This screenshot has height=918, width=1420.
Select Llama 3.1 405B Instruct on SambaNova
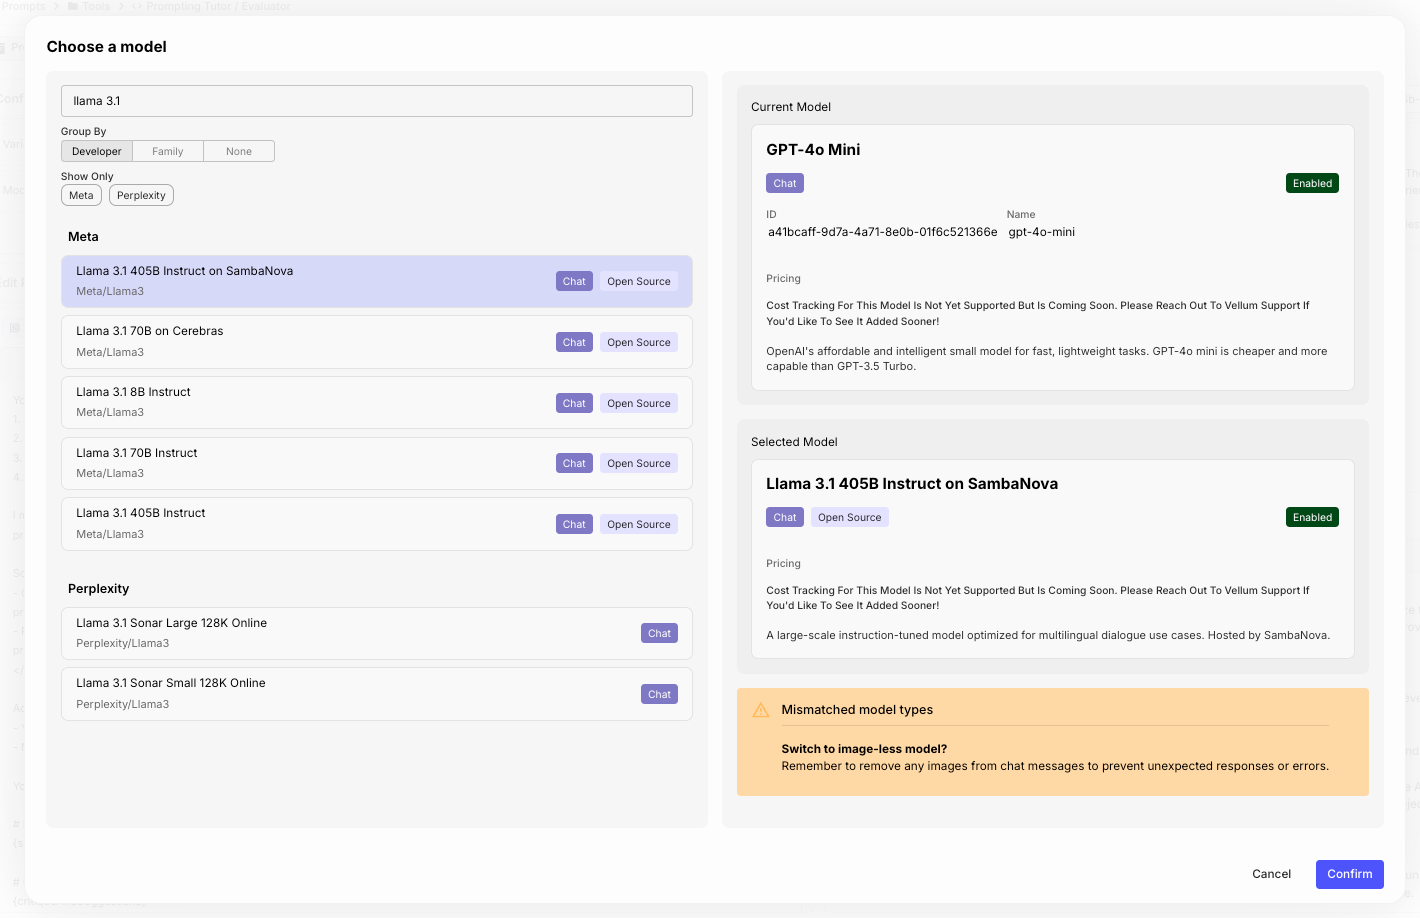pyautogui.click(x=377, y=281)
